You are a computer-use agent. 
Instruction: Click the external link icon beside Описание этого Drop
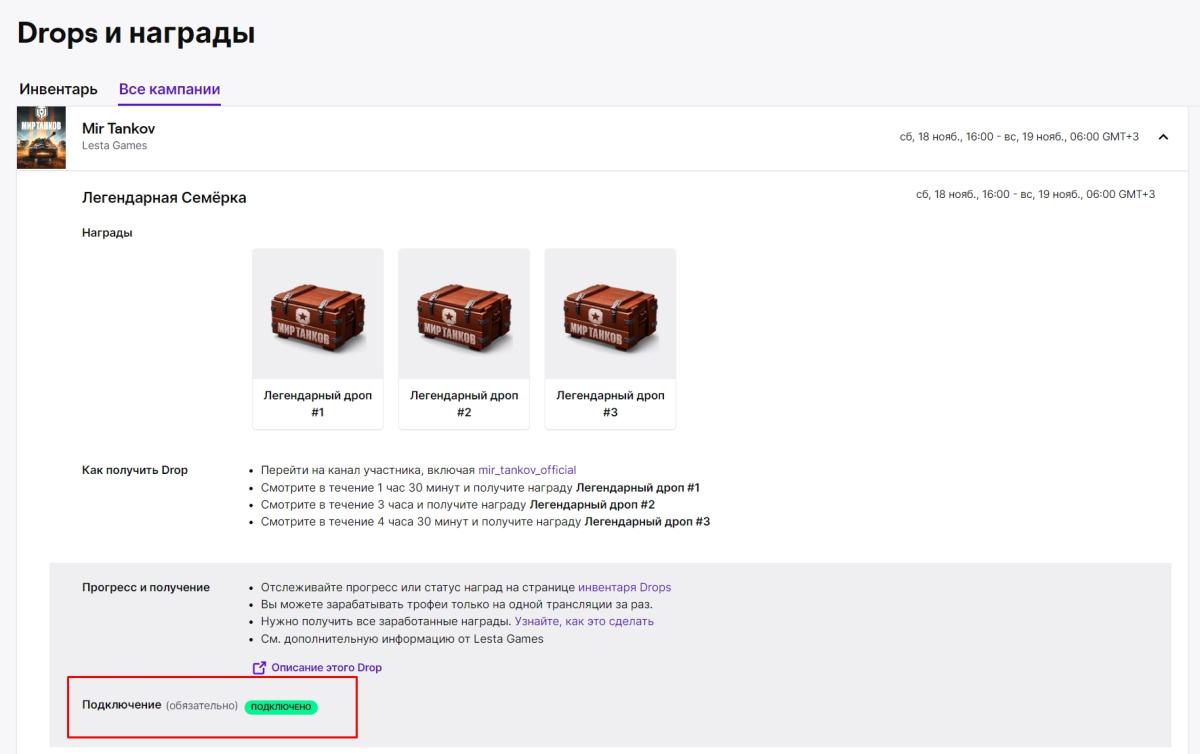pyautogui.click(x=259, y=668)
